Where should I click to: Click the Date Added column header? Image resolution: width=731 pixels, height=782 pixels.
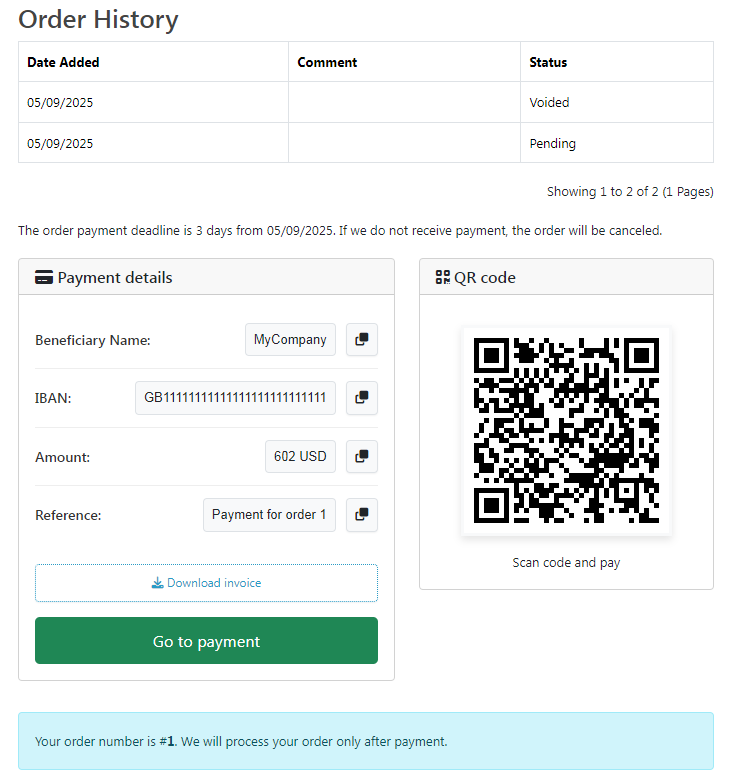(63, 62)
